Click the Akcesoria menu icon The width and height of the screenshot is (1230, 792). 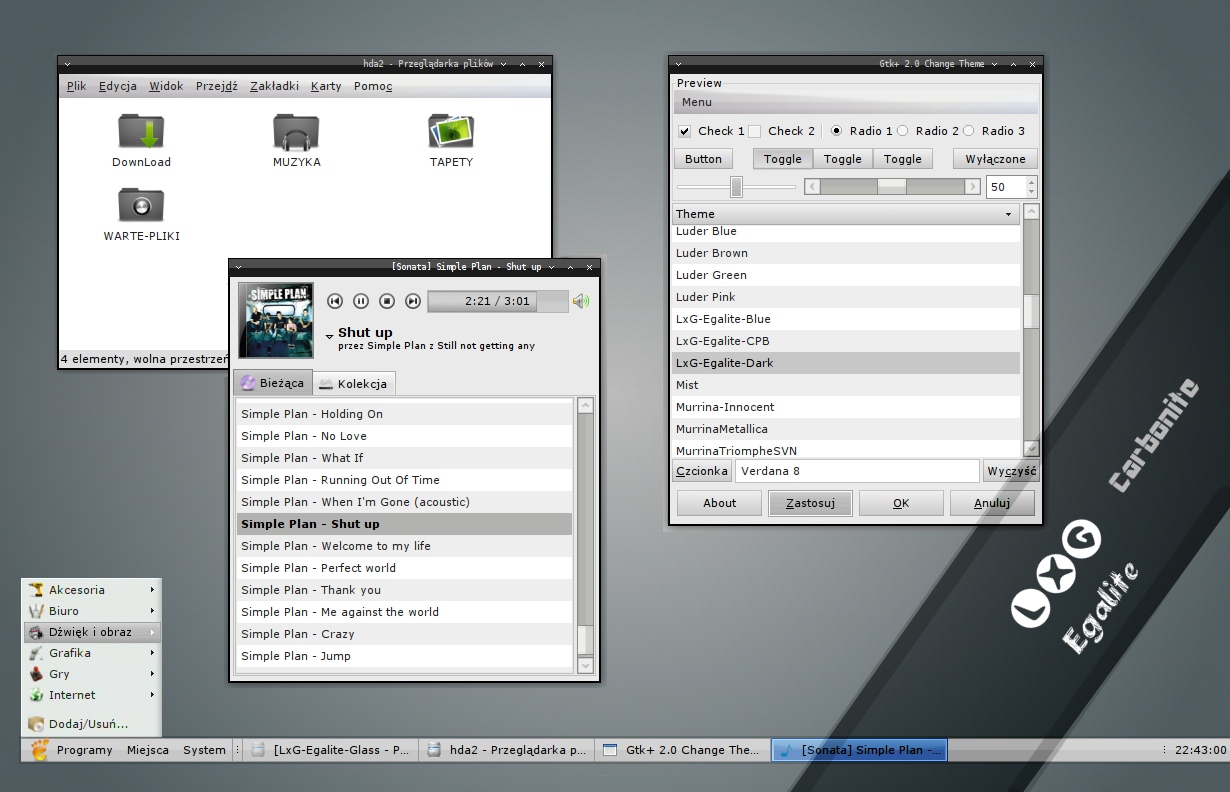point(37,590)
